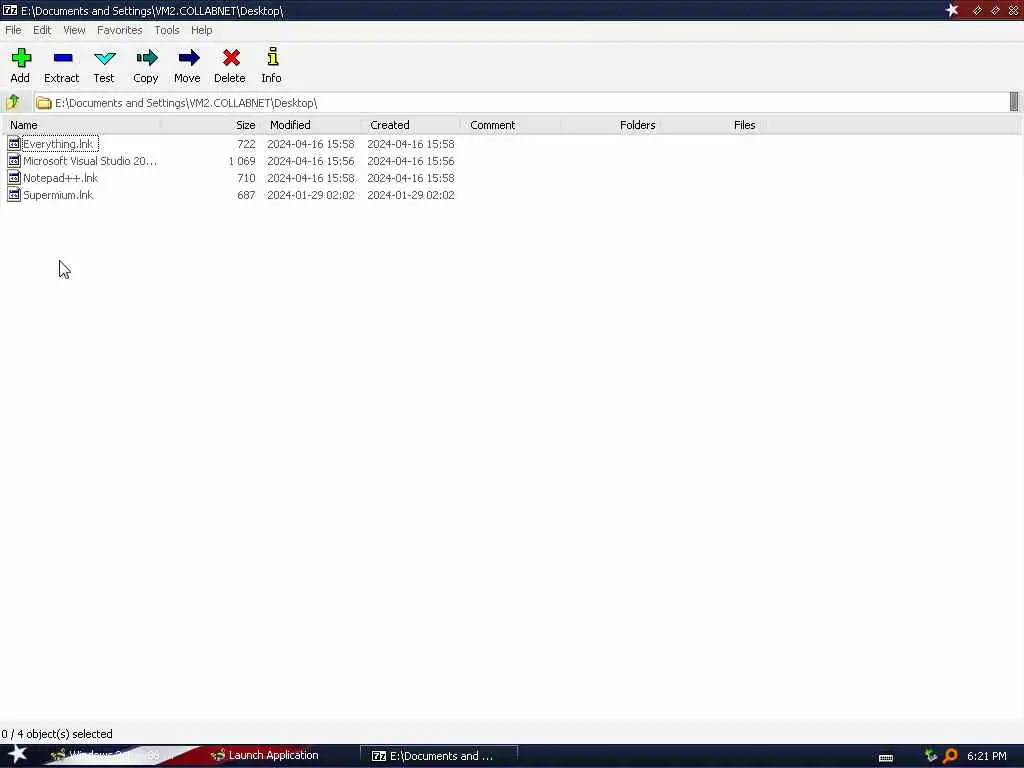Open the View menu
The image size is (1024, 768).
[x=74, y=30]
